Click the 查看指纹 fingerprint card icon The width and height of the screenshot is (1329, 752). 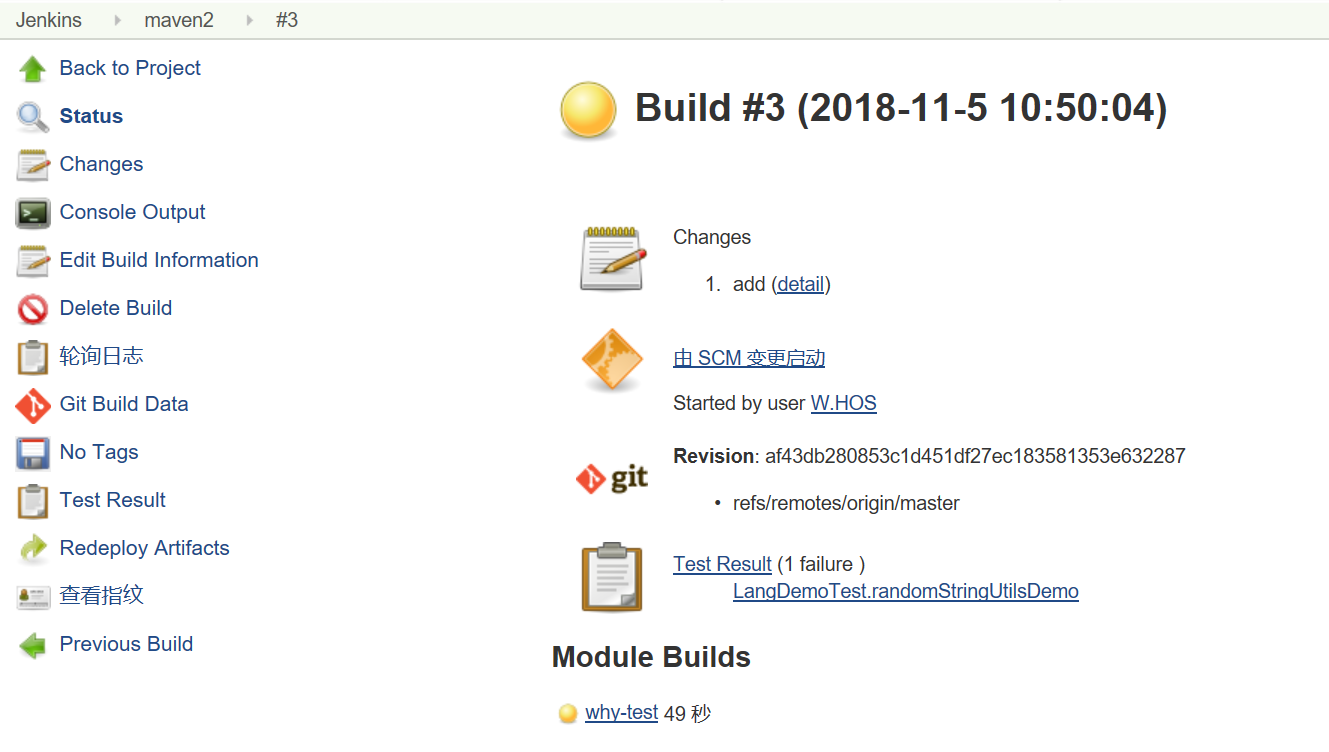click(x=33, y=597)
